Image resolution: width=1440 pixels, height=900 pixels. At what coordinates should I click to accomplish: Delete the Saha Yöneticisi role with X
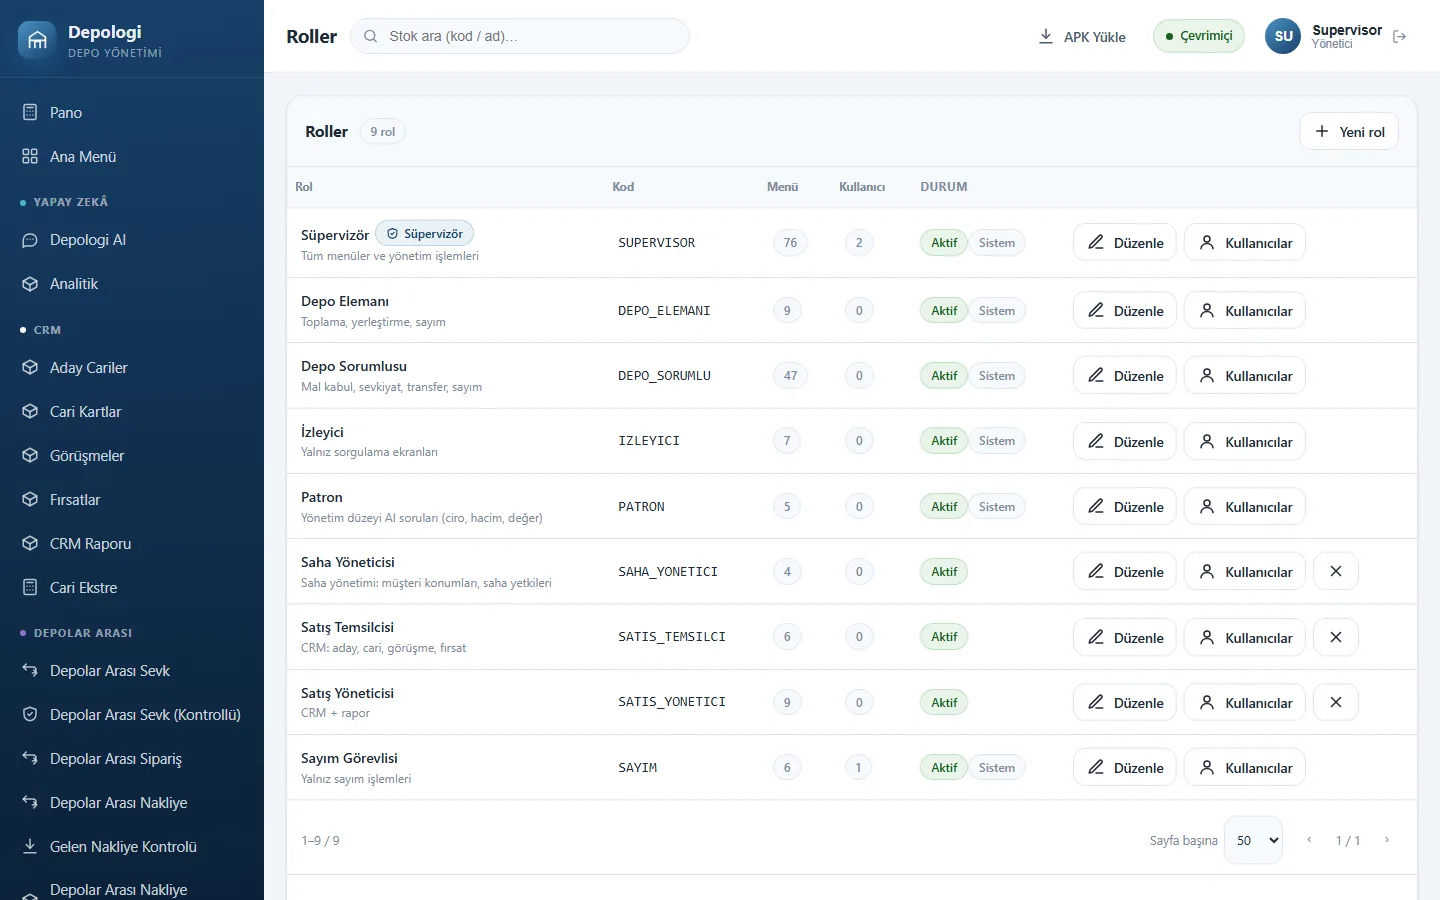(x=1335, y=571)
